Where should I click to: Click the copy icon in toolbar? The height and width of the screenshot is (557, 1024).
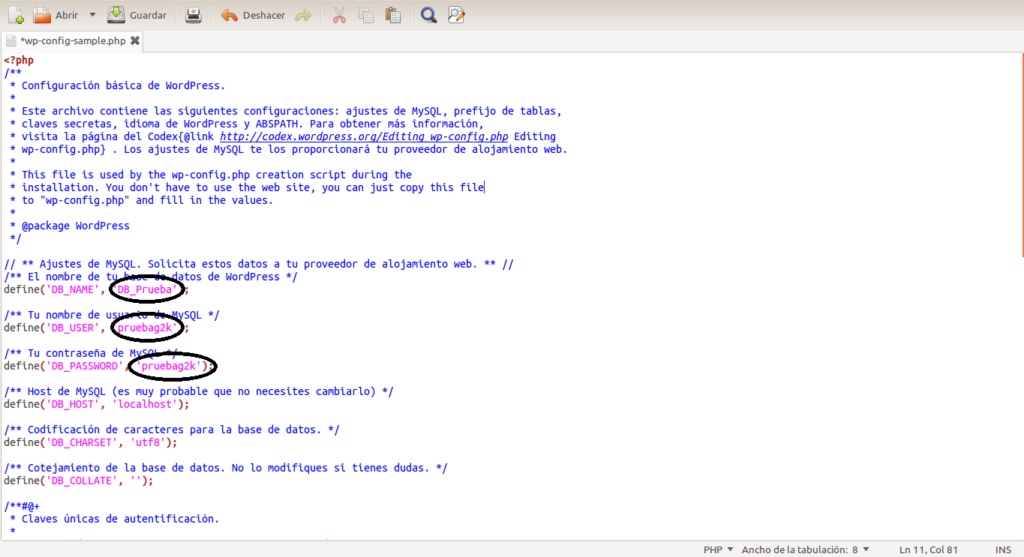tap(366, 14)
